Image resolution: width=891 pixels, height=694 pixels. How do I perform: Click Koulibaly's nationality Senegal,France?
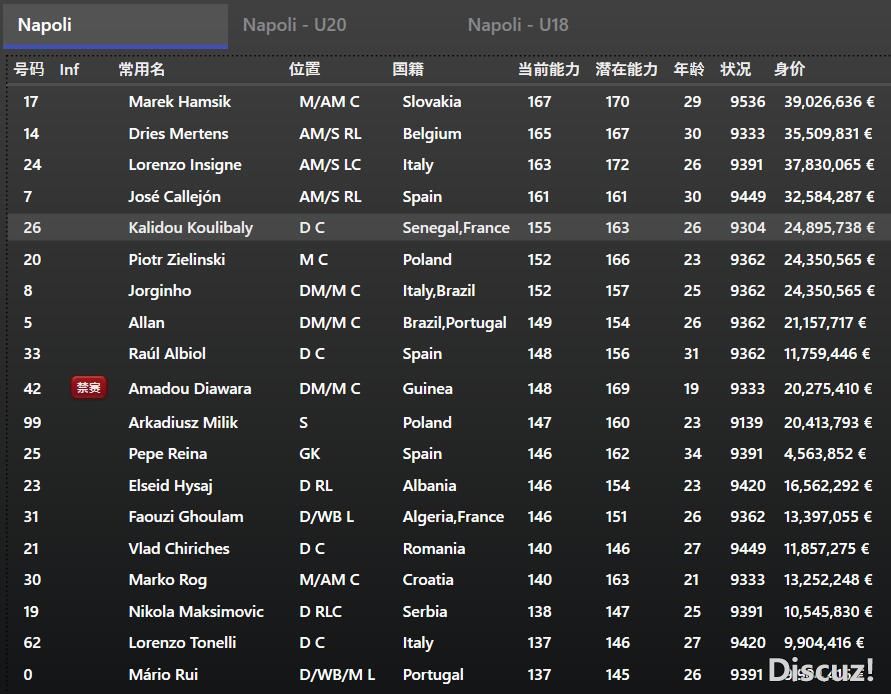pos(456,228)
